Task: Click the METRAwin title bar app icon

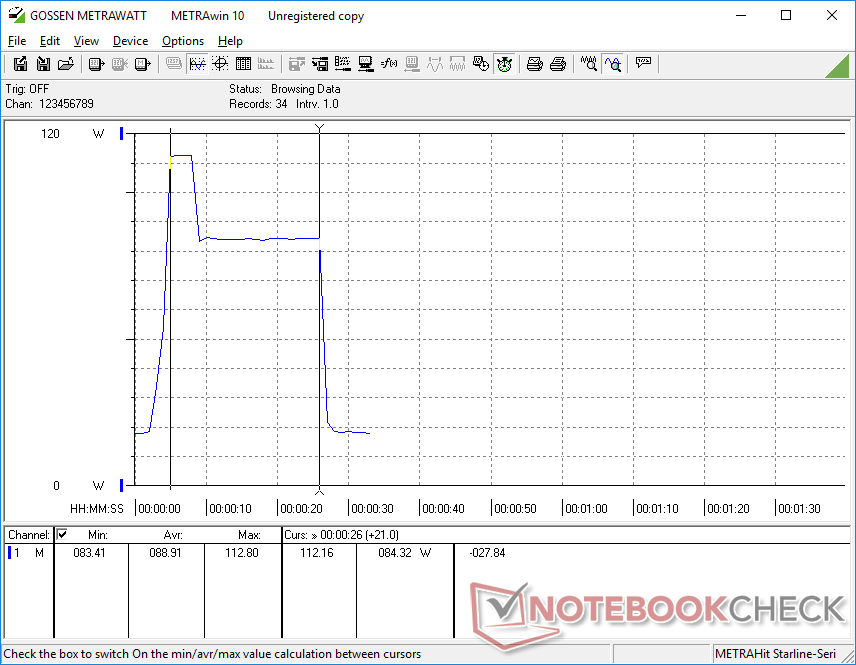Action: 16,15
